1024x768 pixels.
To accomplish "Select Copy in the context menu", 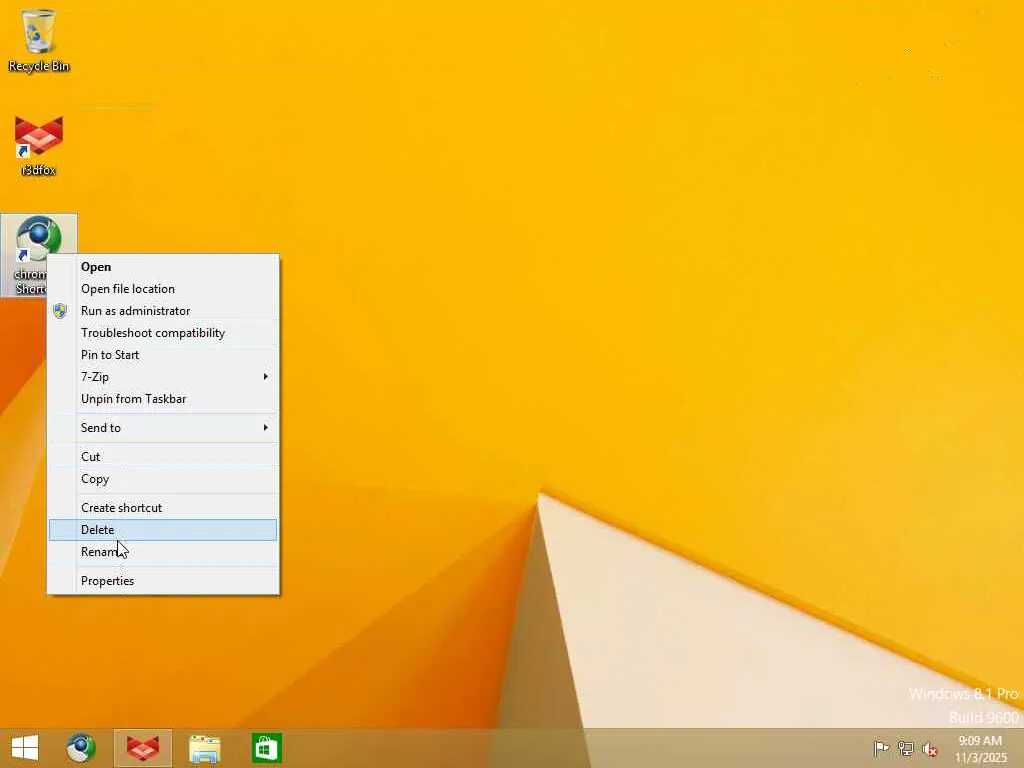I will 163,479.
